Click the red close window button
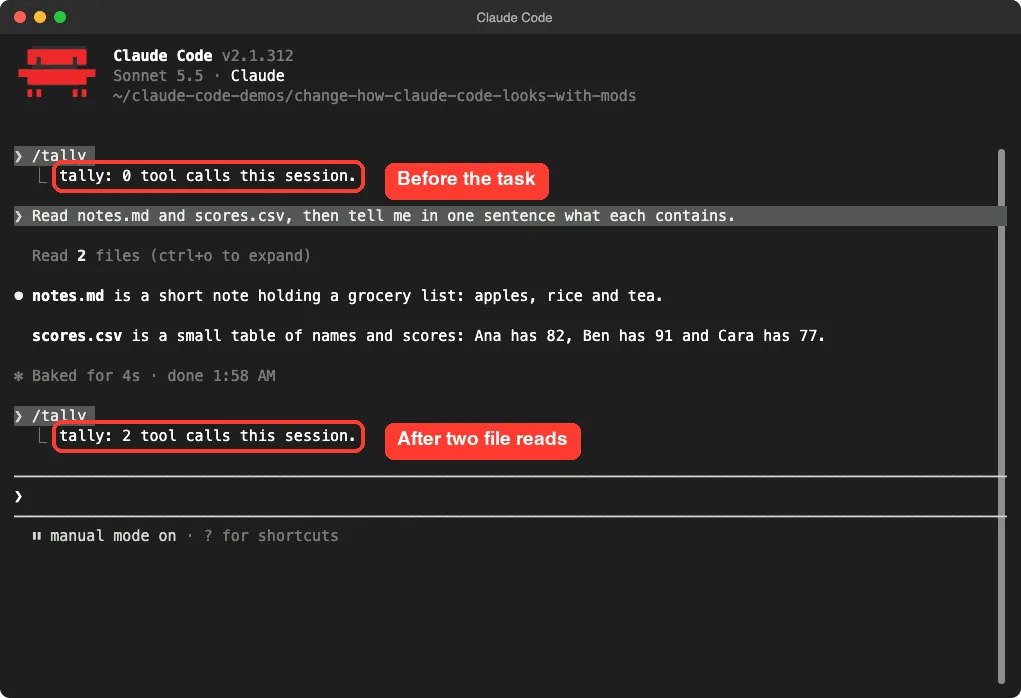The image size is (1021, 698). [20, 17]
